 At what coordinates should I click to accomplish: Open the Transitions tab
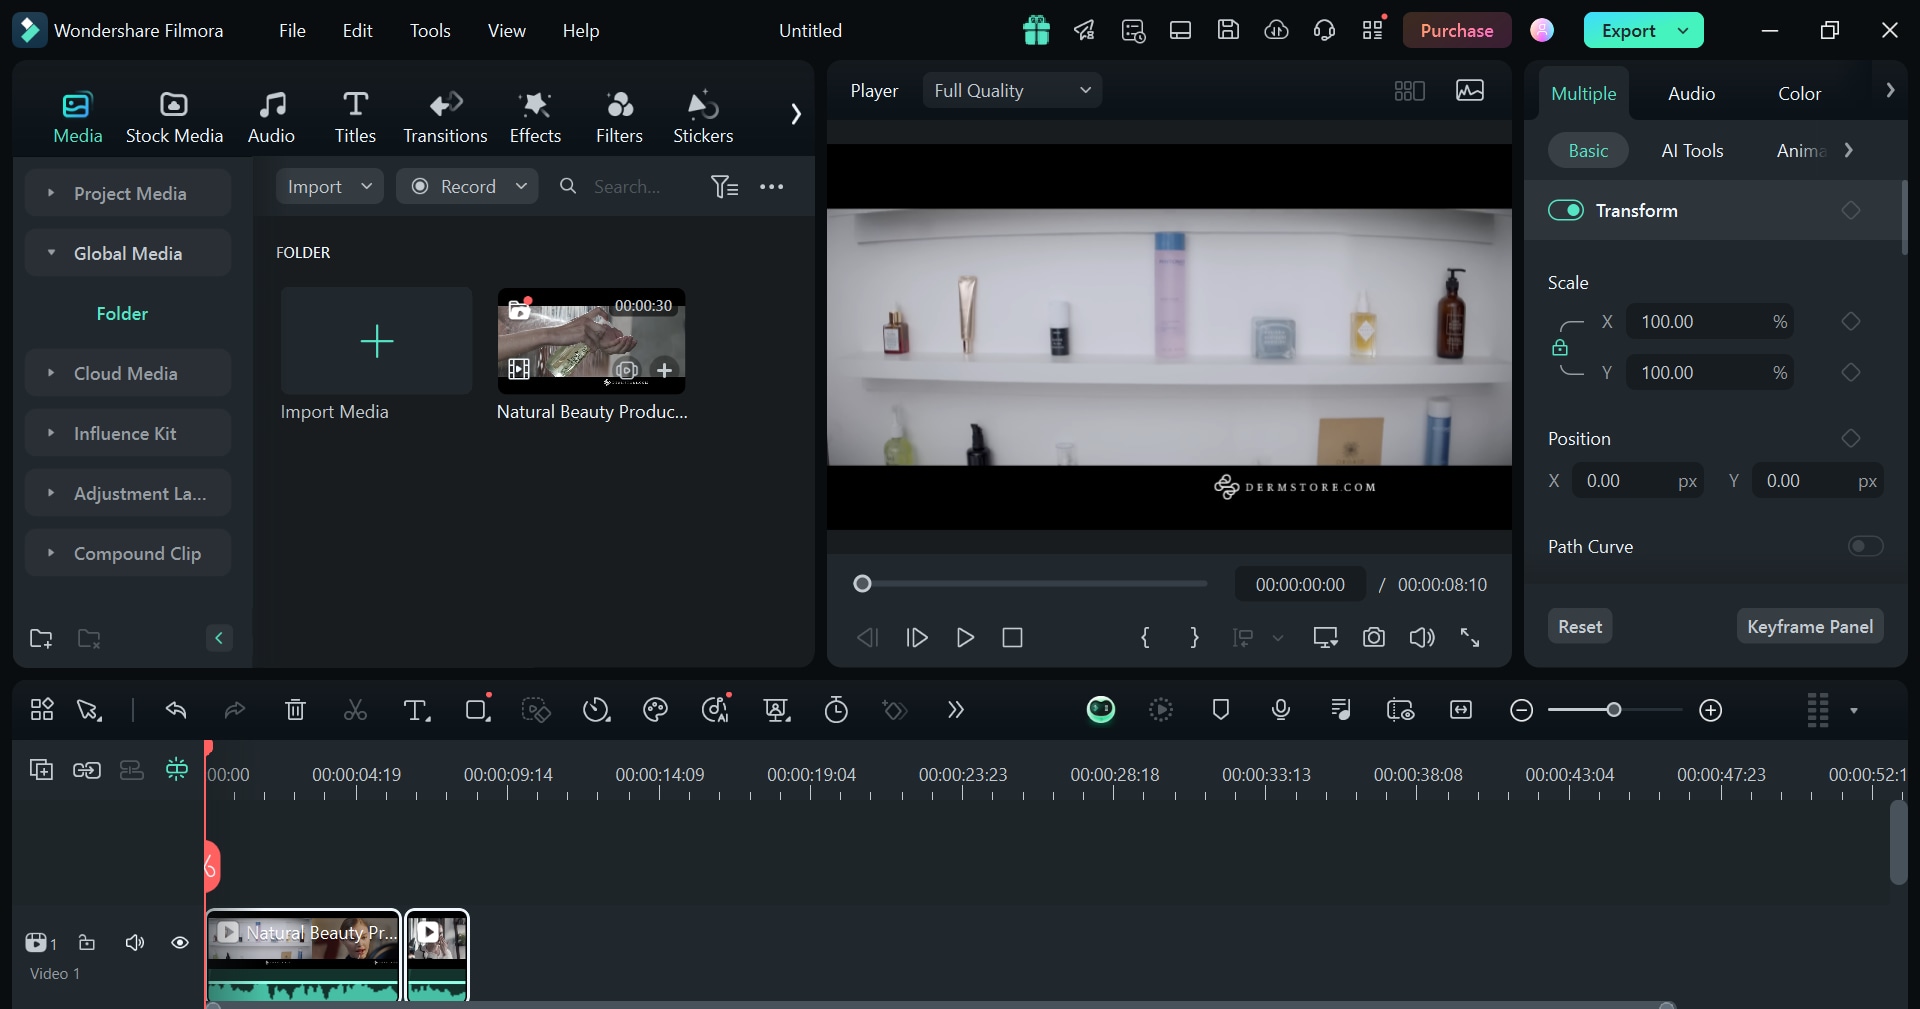tap(445, 117)
